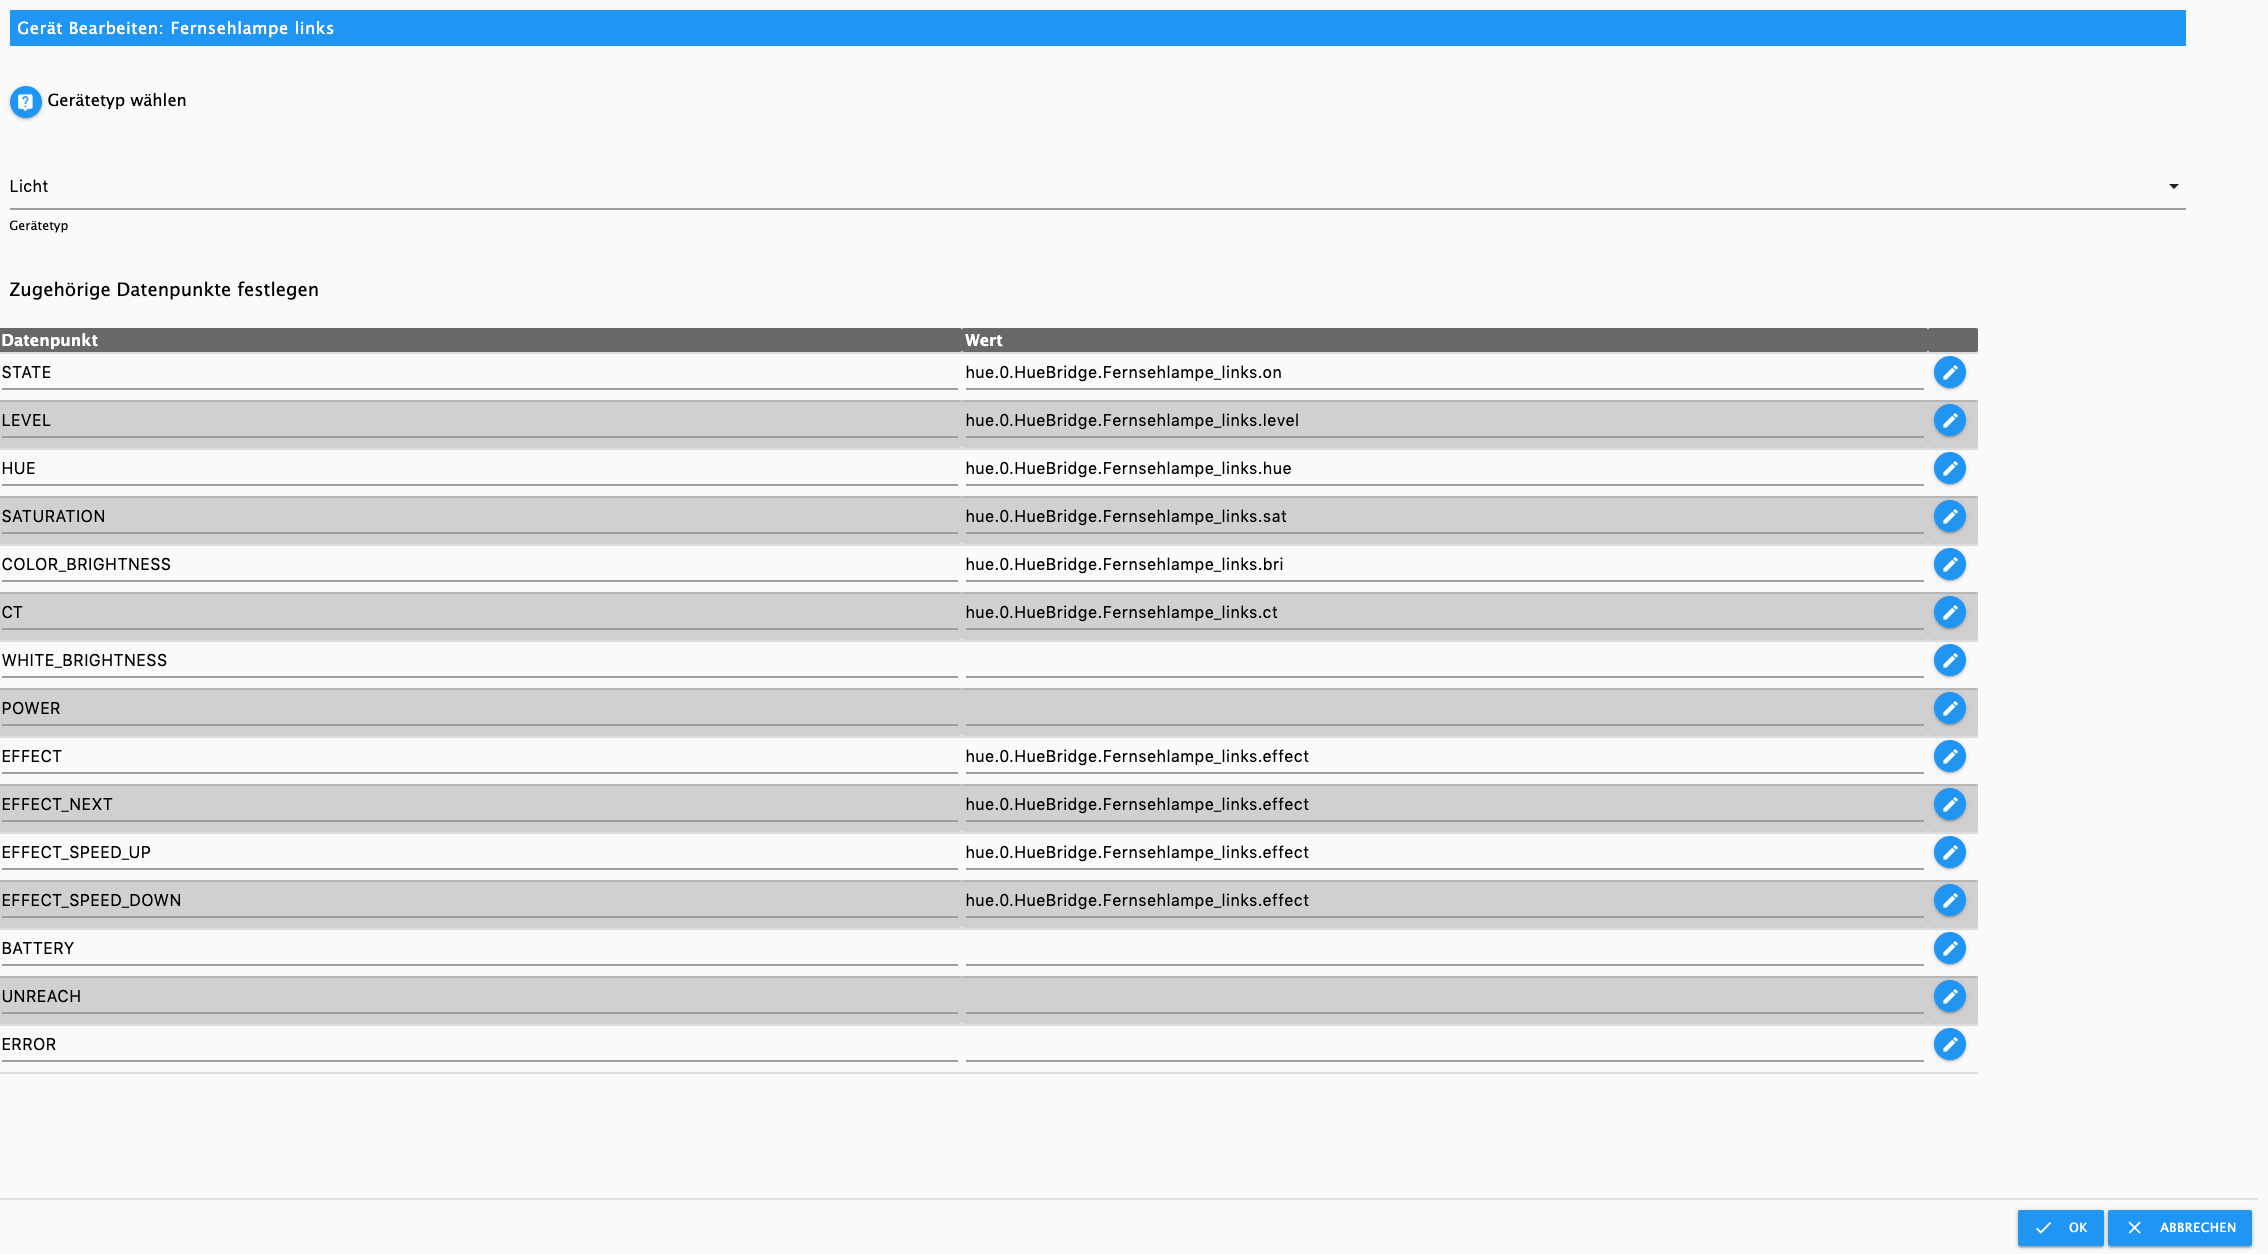The height and width of the screenshot is (1254, 2268).
Task: Edit the EFFECT_NEXT datapoint with pencil icon
Action: pos(1949,804)
